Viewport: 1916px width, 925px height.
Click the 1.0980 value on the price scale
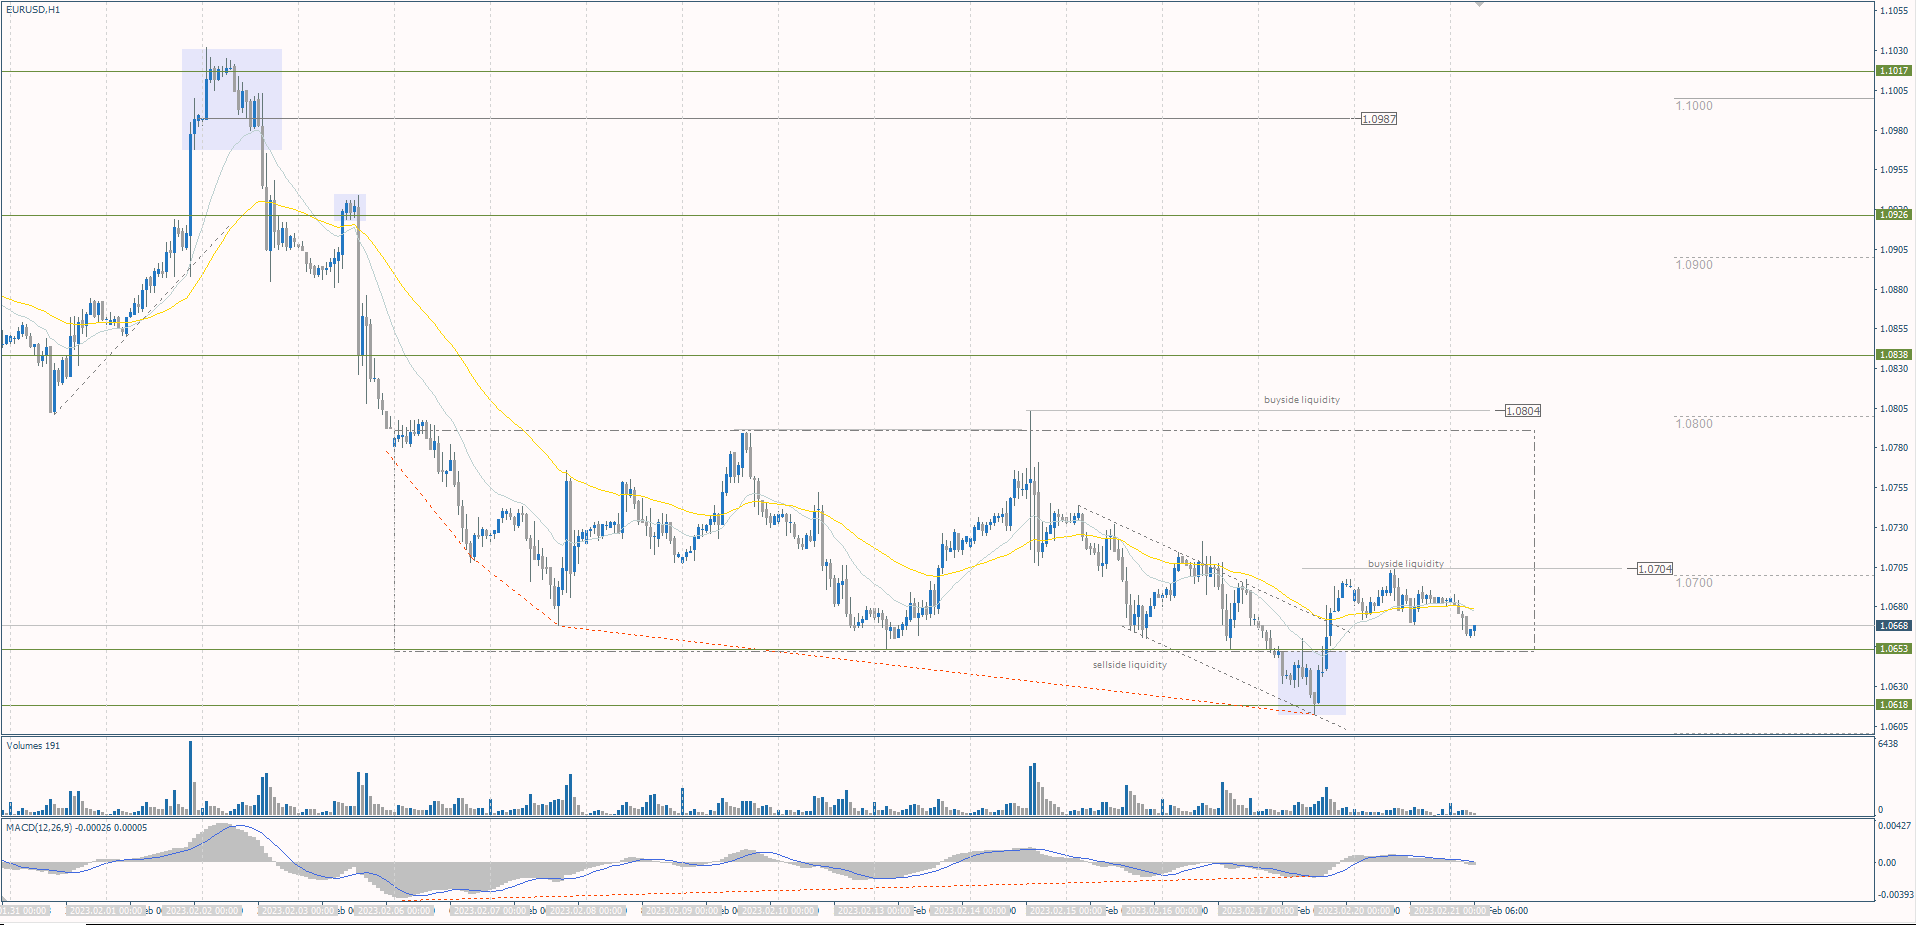1894,131
